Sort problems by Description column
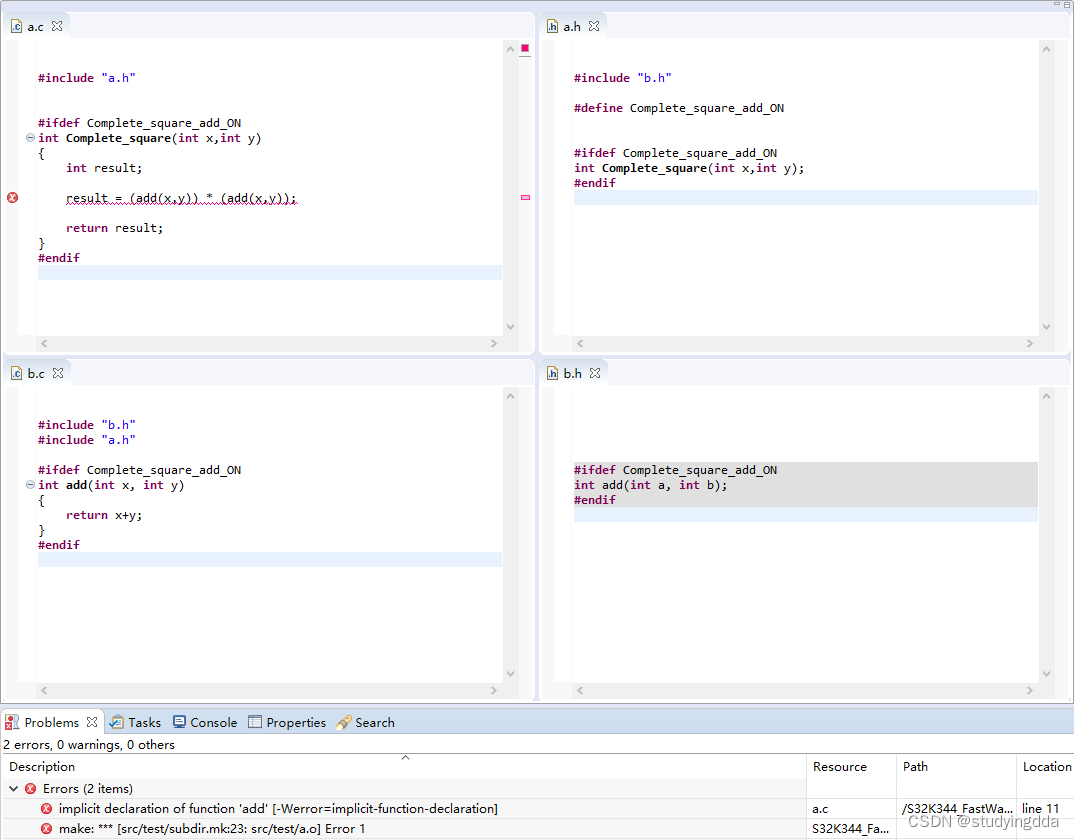Screen dimensions: 1074x840 click(404, 767)
